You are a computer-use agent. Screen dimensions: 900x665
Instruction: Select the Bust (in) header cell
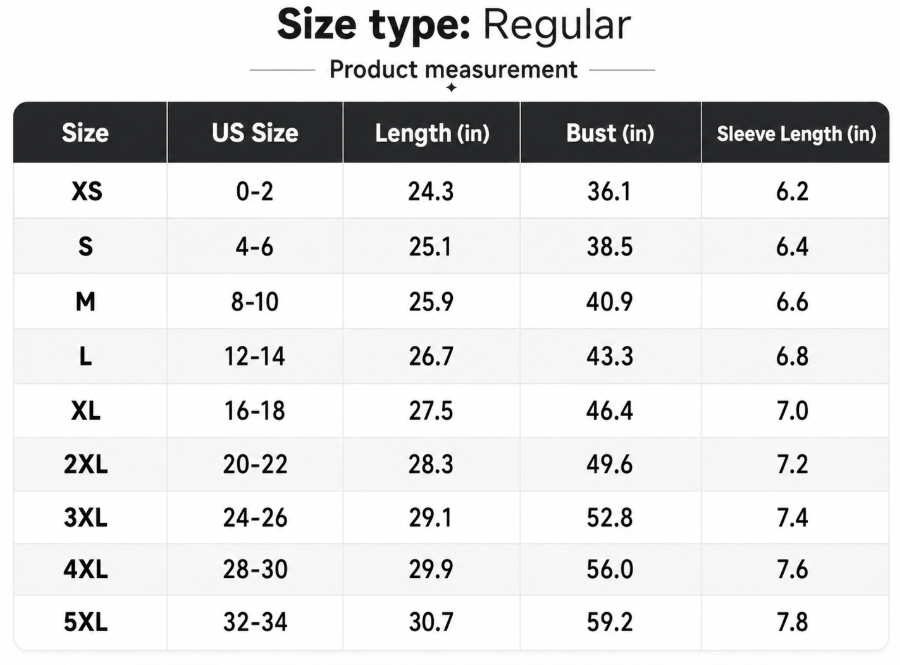610,133
